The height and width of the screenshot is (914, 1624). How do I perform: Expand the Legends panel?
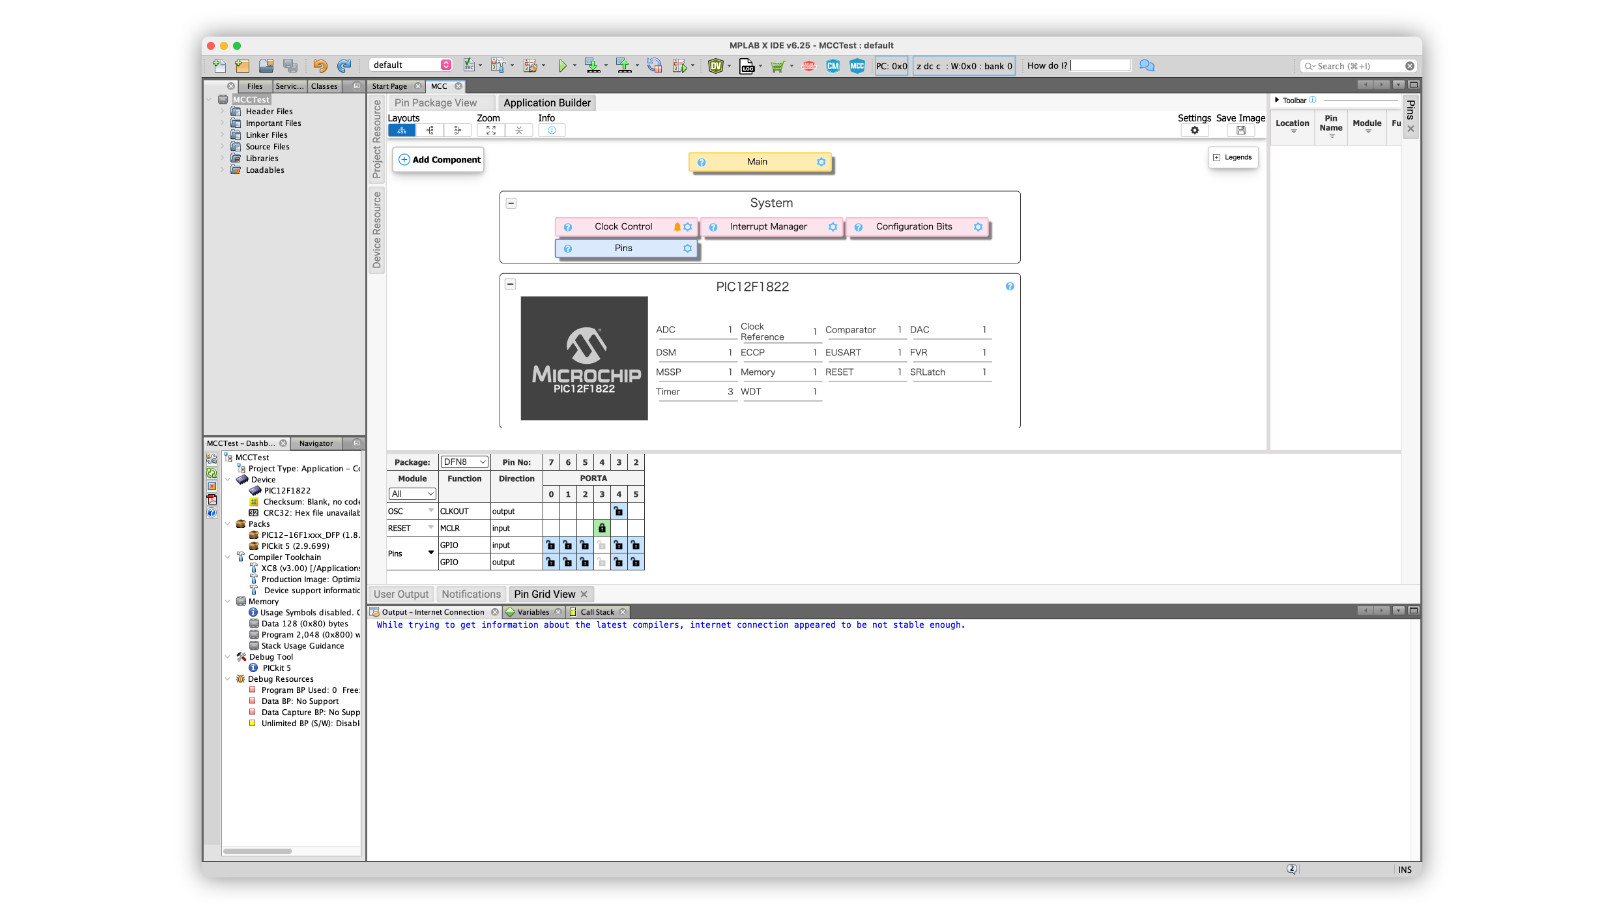coord(1233,157)
